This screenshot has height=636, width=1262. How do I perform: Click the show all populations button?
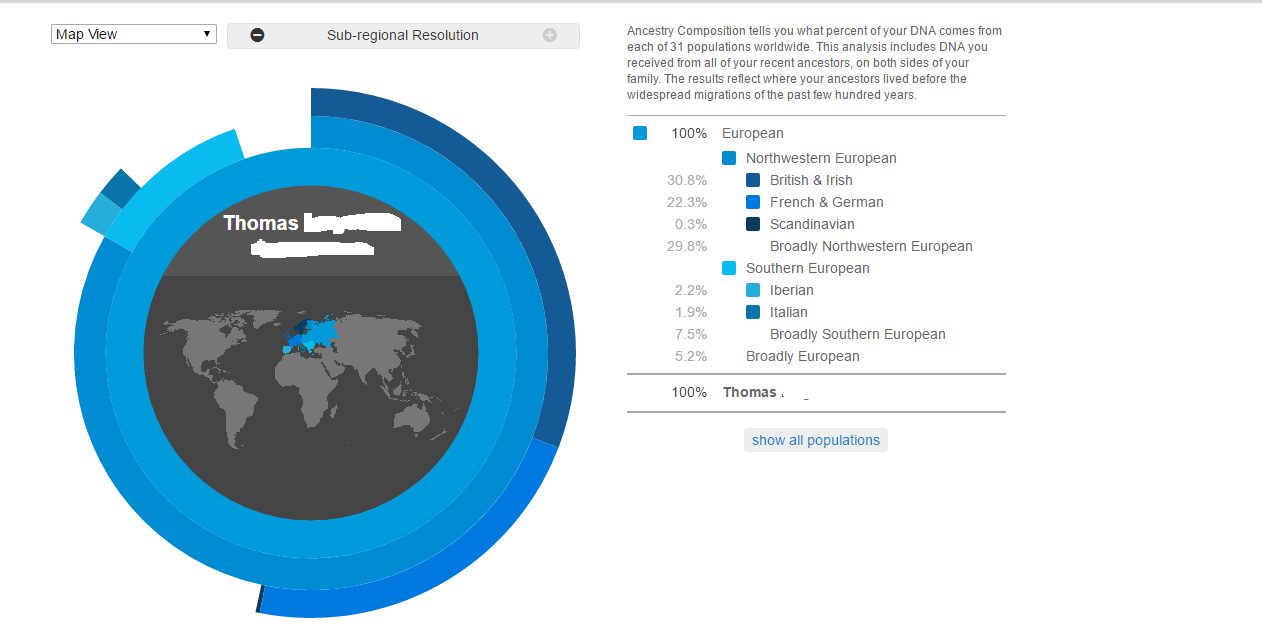(816, 440)
